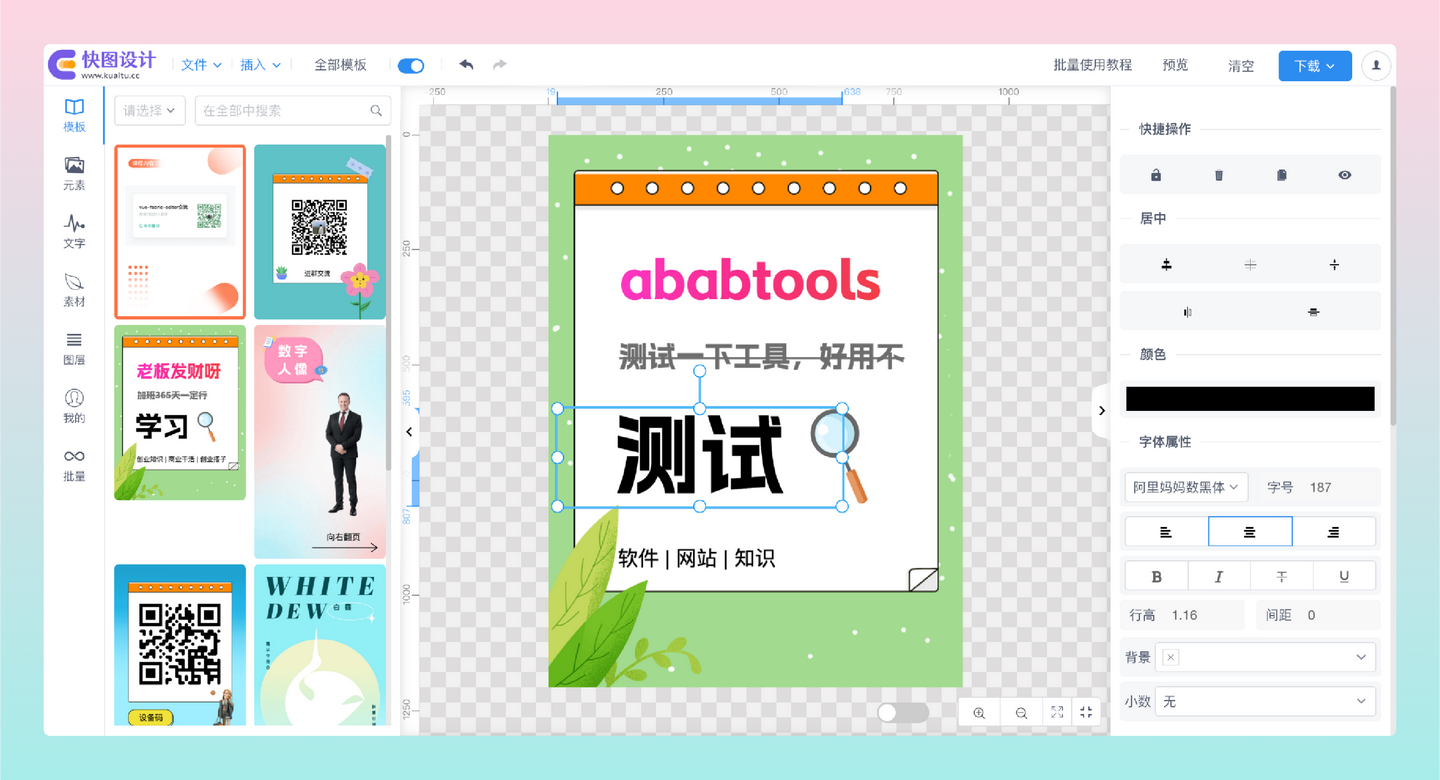Open the 阿里妈妈数黑体 font dropdown
This screenshot has width=1440, height=780.
click(1186, 487)
